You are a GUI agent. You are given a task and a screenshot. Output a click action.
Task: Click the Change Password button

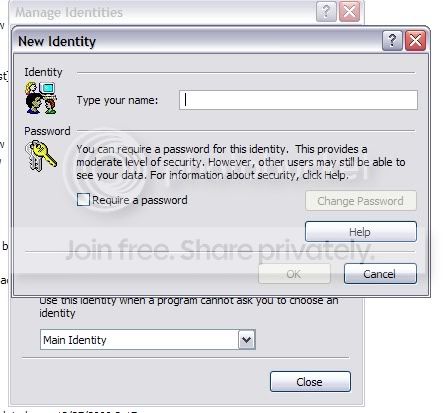(x=361, y=201)
